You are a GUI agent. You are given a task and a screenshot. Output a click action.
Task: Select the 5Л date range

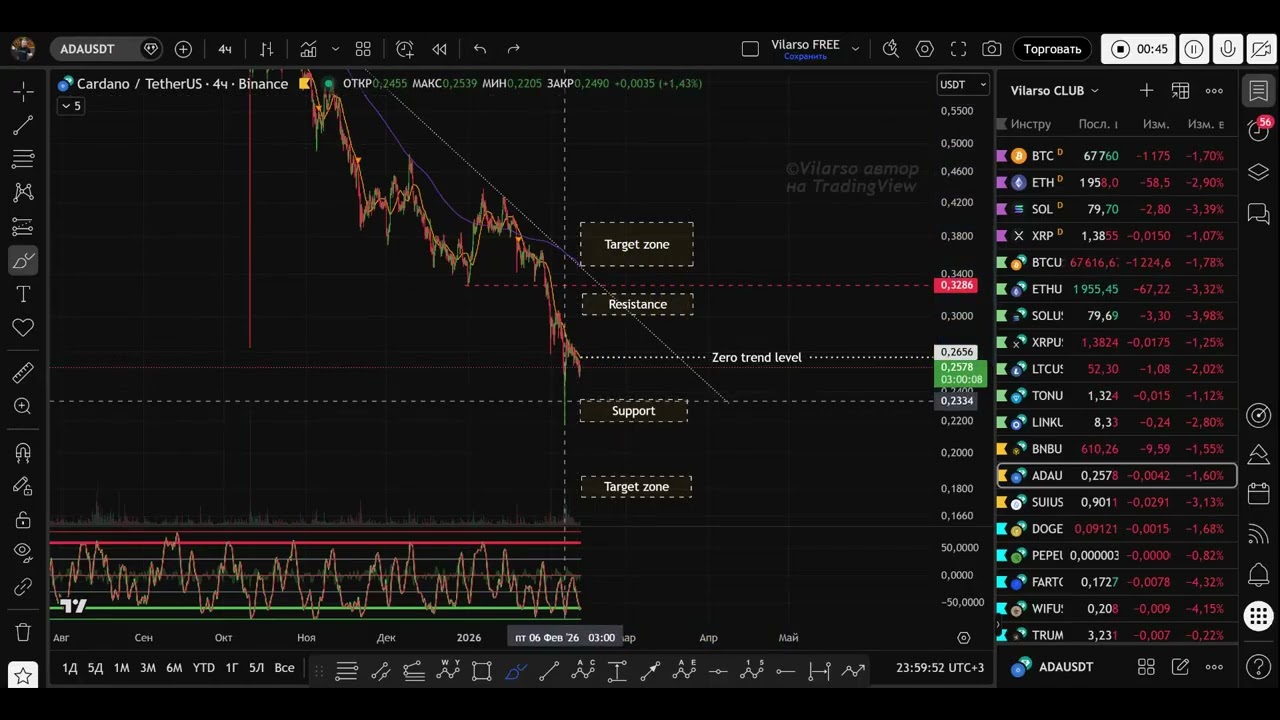point(256,668)
